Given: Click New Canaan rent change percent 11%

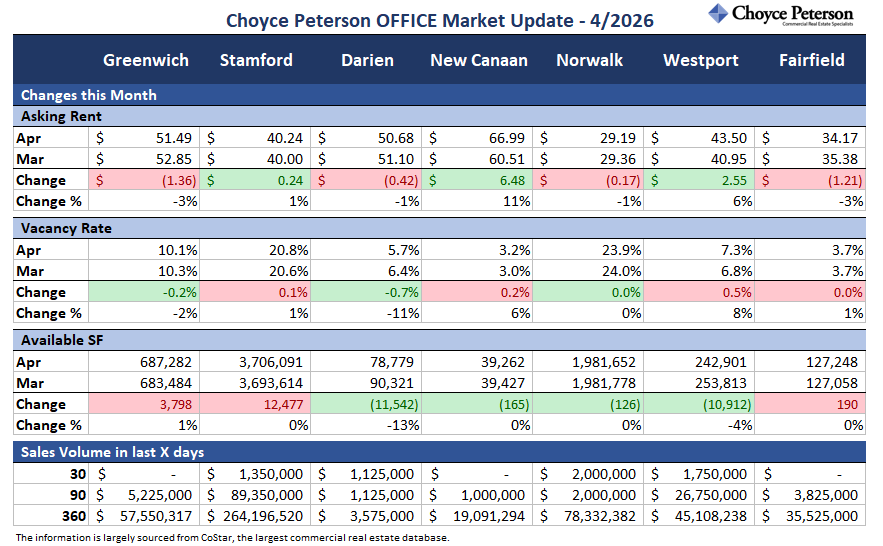Looking at the screenshot, I should pos(516,202).
